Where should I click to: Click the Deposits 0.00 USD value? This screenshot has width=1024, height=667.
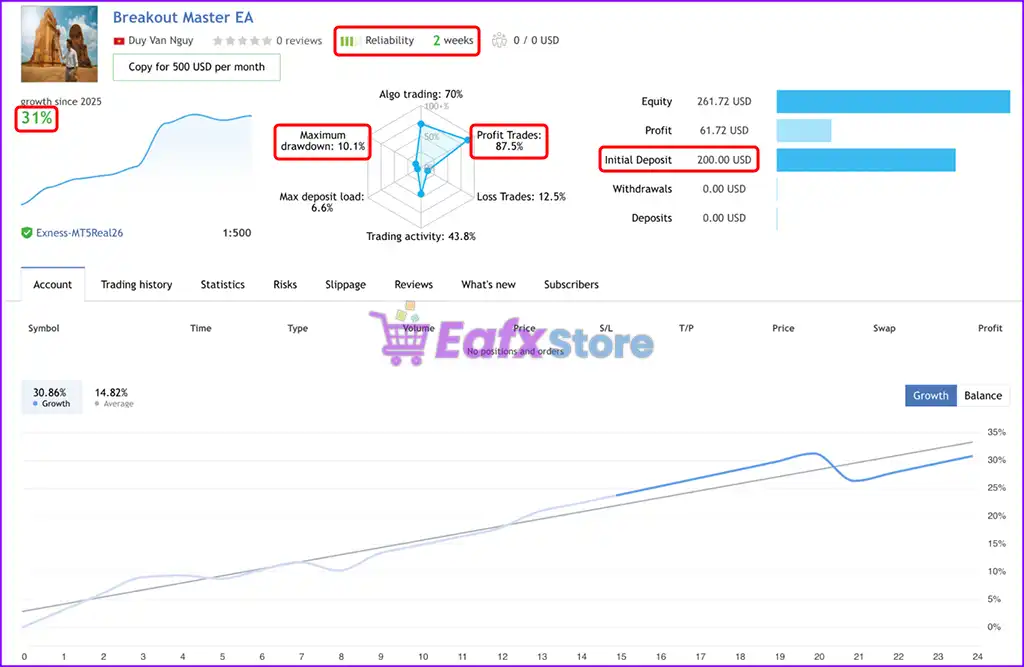point(724,218)
